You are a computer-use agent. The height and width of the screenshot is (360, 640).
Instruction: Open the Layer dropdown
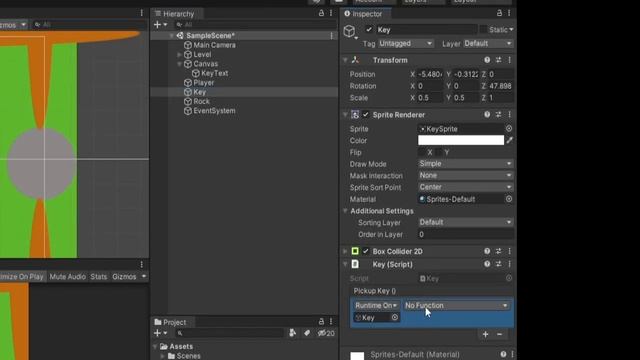(488, 43)
